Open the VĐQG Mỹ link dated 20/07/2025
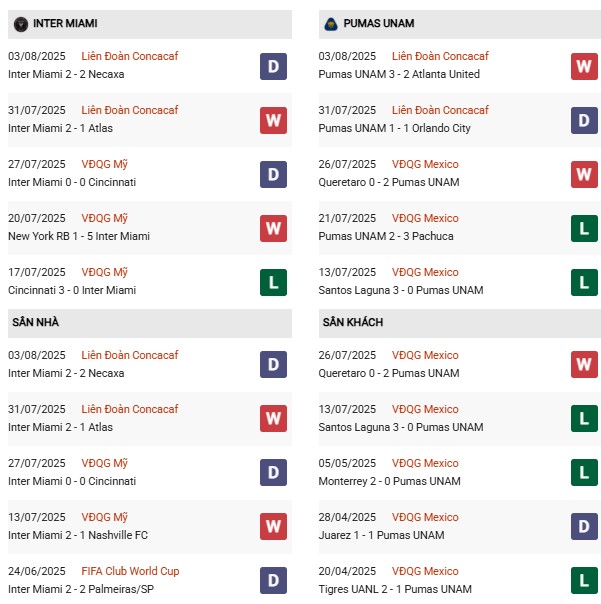Viewport: 601px width, 604px height. [106, 218]
